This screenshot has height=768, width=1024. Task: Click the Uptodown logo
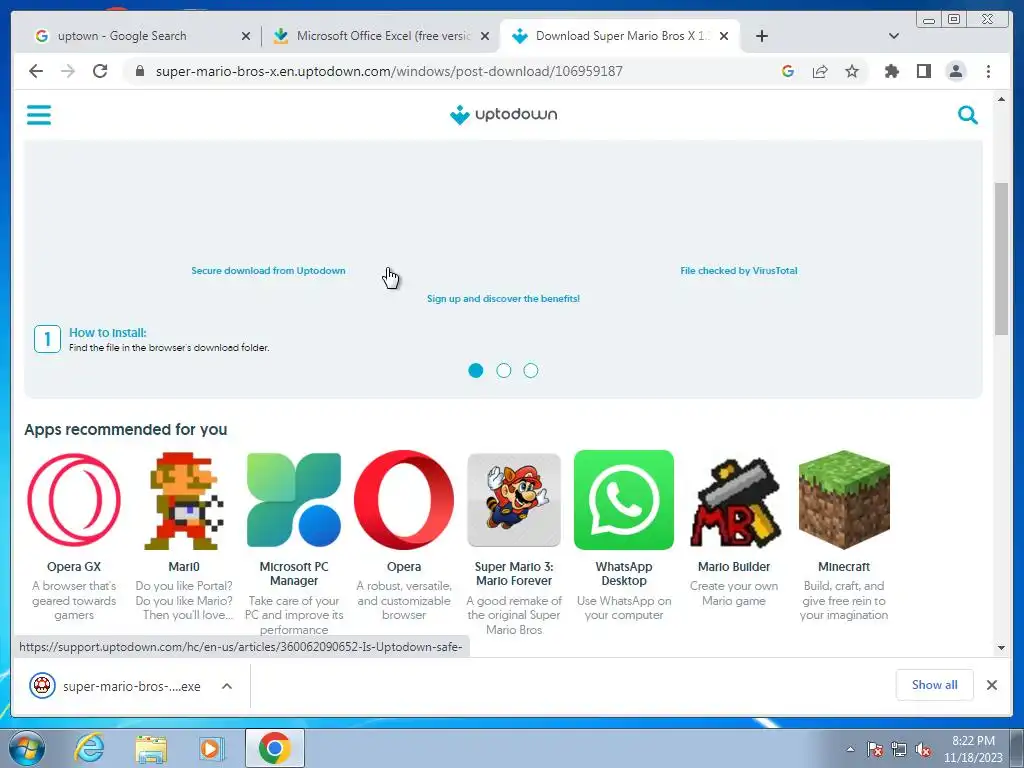coord(504,114)
